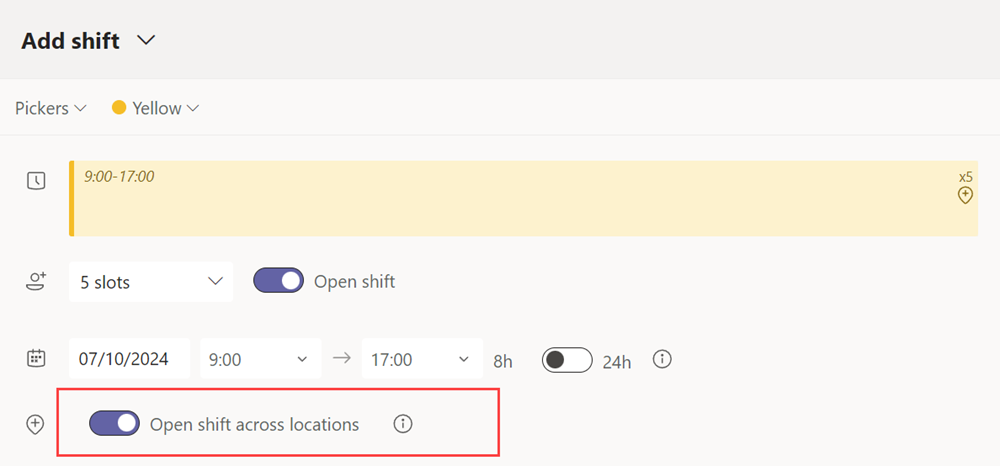Click the arrow between start and end times
Viewport: 1000px width, 466px height.
342,358
